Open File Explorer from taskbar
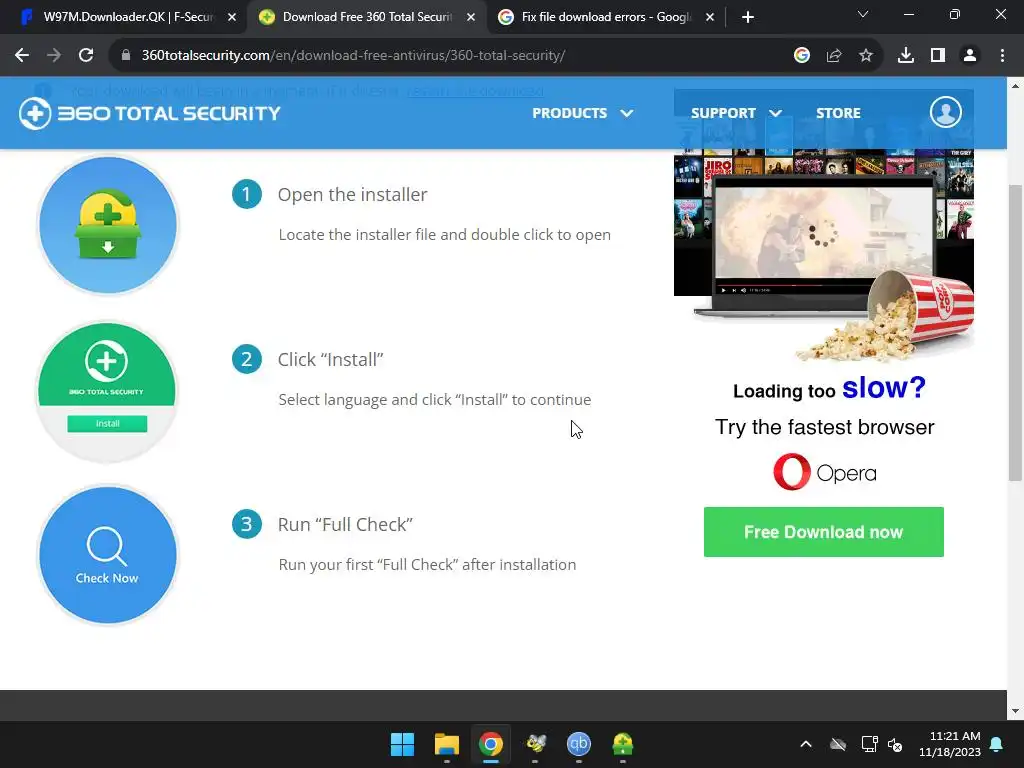The width and height of the screenshot is (1024, 768). click(447, 744)
